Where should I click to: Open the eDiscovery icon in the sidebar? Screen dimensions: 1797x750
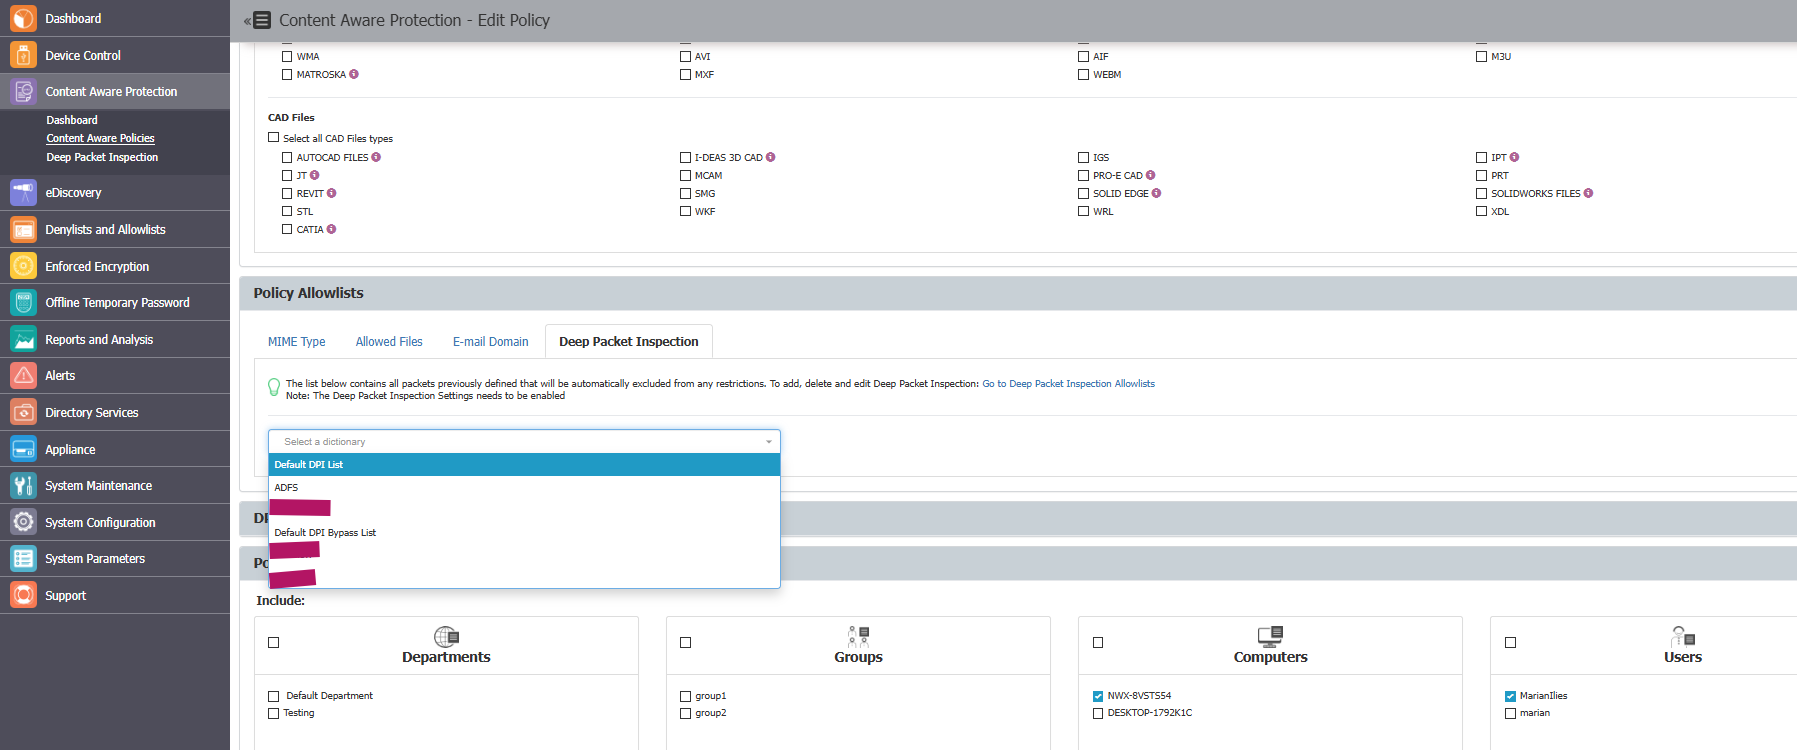point(23,192)
